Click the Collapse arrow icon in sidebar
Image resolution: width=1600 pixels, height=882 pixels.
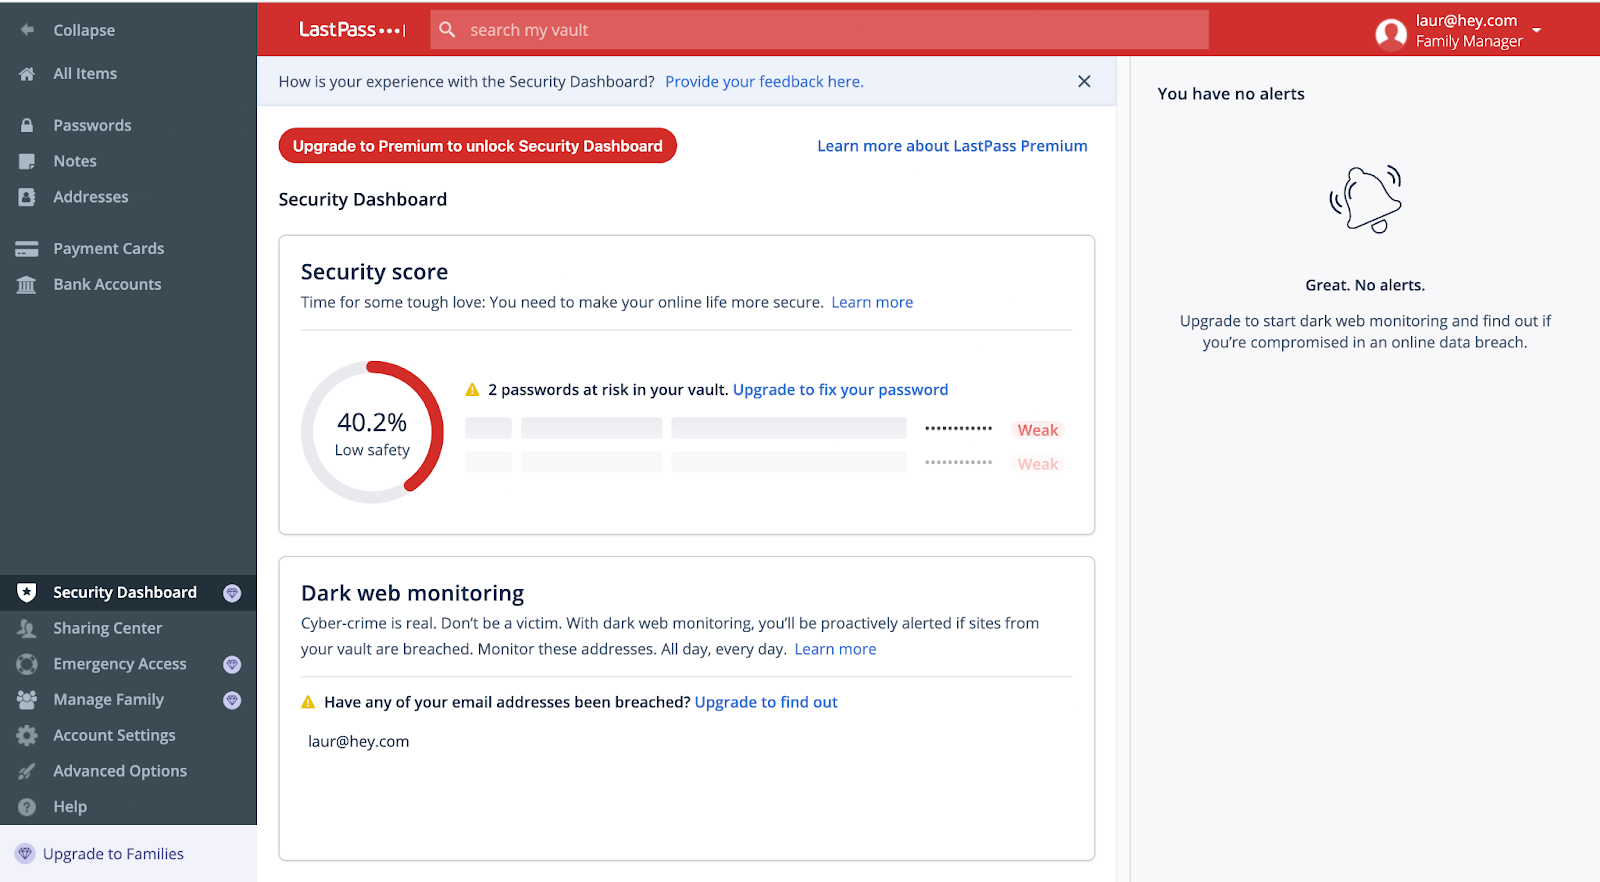pos(27,30)
